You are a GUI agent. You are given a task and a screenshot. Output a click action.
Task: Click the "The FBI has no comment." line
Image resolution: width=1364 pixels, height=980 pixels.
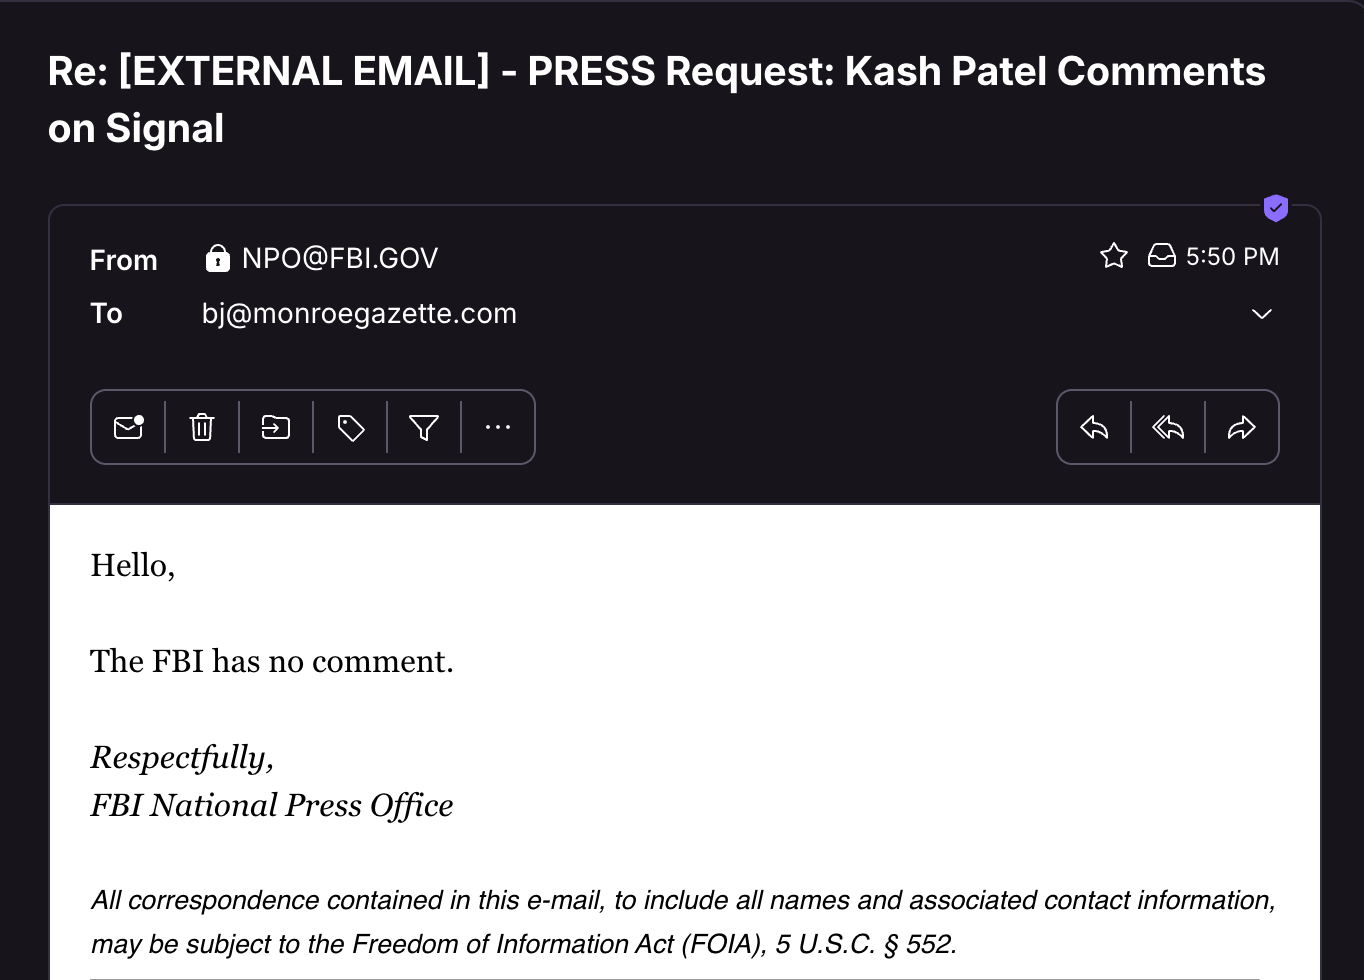click(x=272, y=661)
